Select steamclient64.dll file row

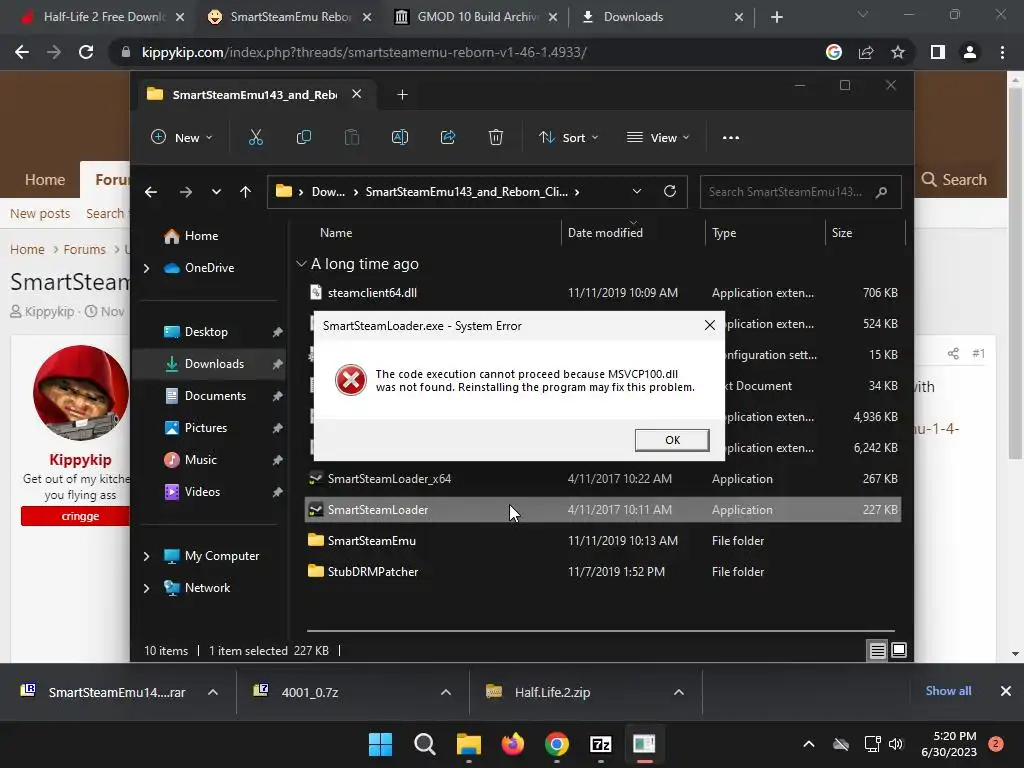click(603, 293)
